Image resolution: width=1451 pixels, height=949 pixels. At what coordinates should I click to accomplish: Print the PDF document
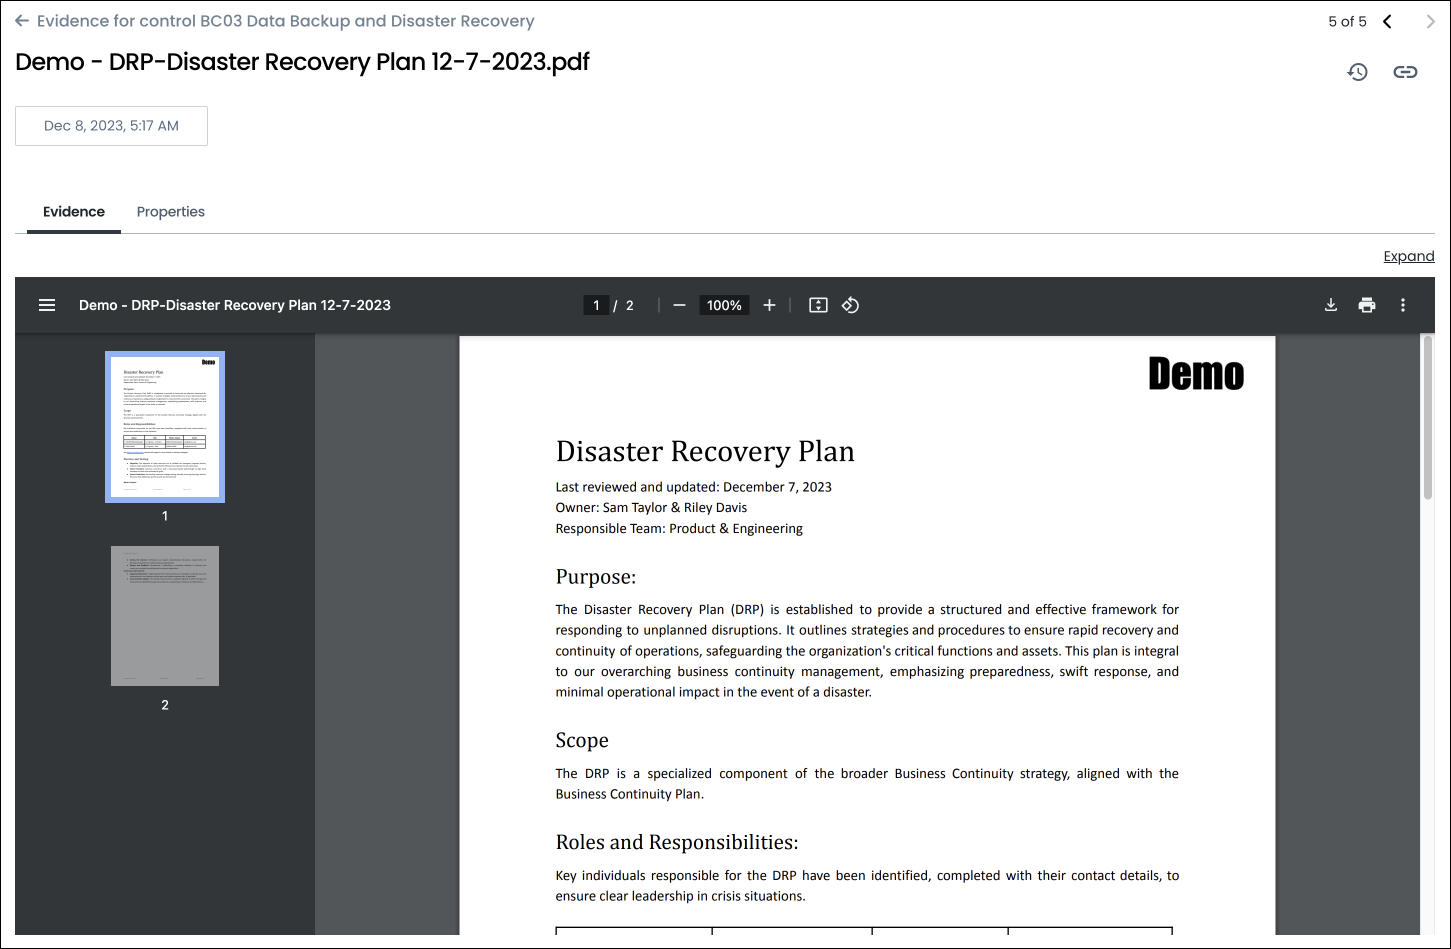tap(1367, 305)
